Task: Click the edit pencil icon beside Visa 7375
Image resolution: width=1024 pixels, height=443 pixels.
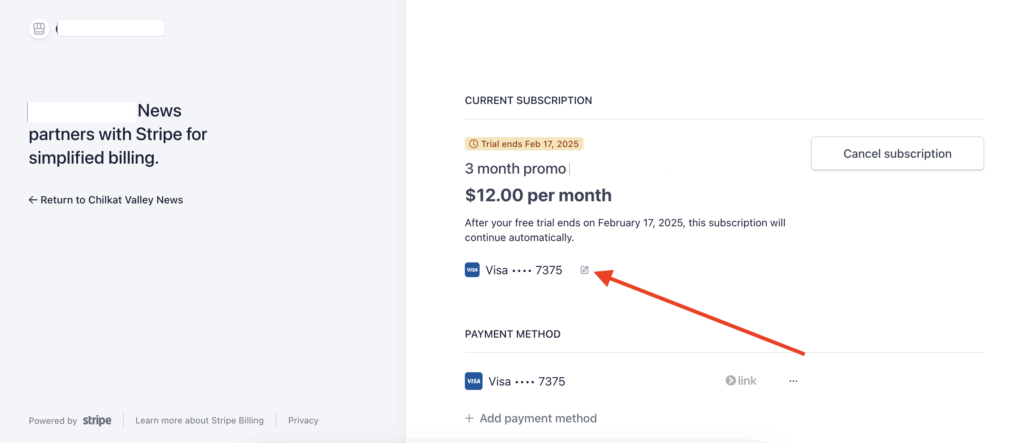Action: coord(585,270)
